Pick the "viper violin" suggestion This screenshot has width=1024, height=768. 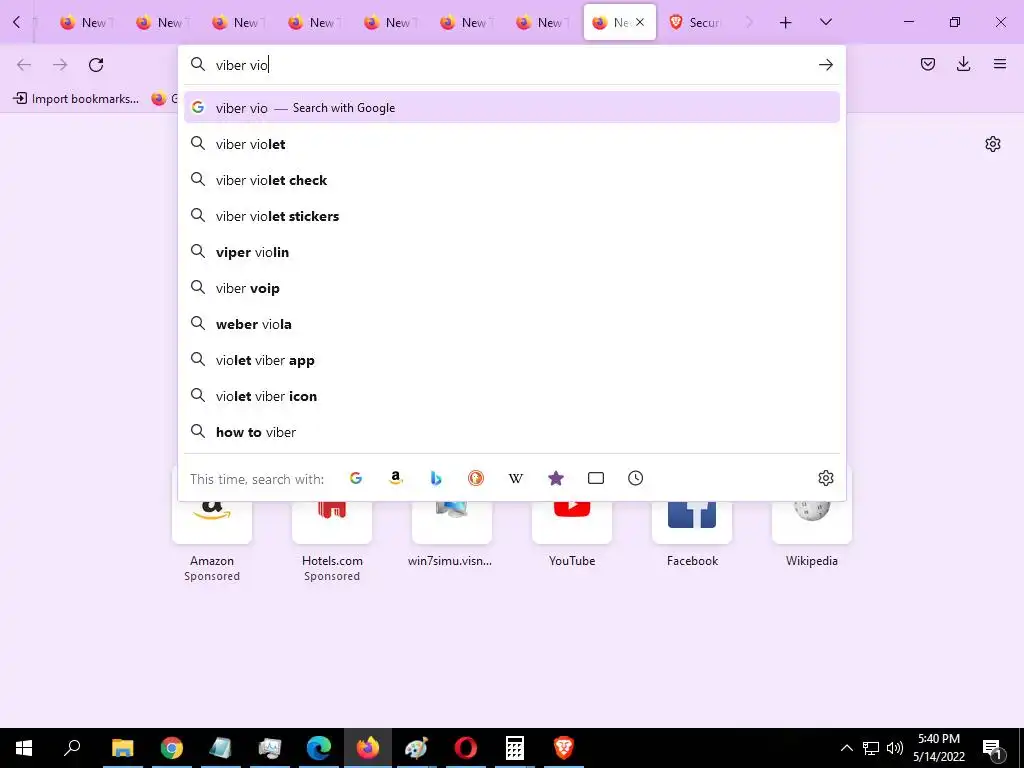[x=512, y=252]
